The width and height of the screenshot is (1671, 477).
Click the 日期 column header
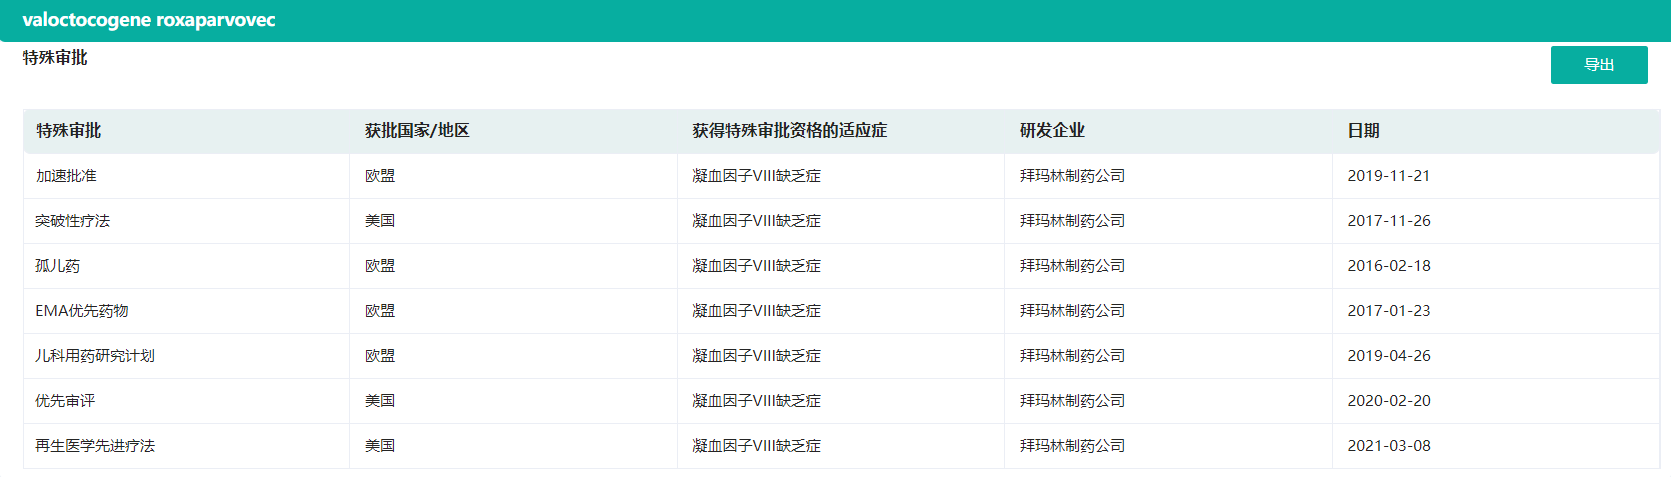point(1363,131)
